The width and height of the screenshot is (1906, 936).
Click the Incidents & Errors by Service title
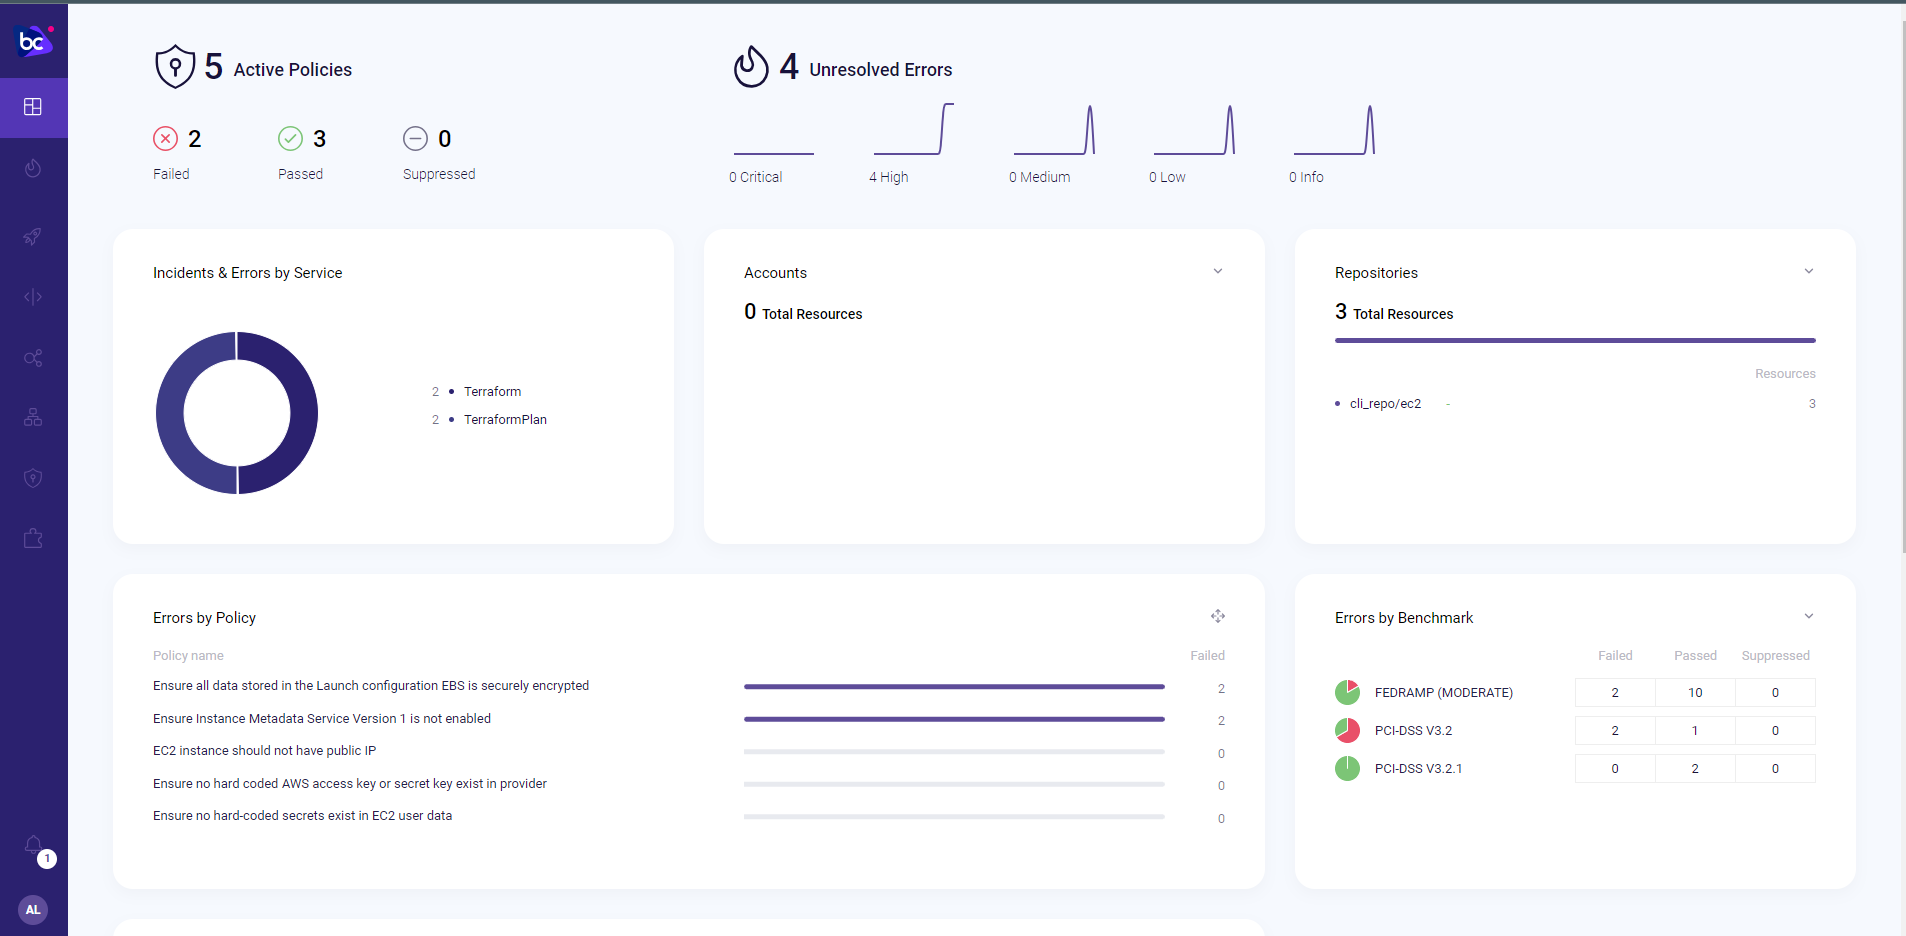[247, 273]
